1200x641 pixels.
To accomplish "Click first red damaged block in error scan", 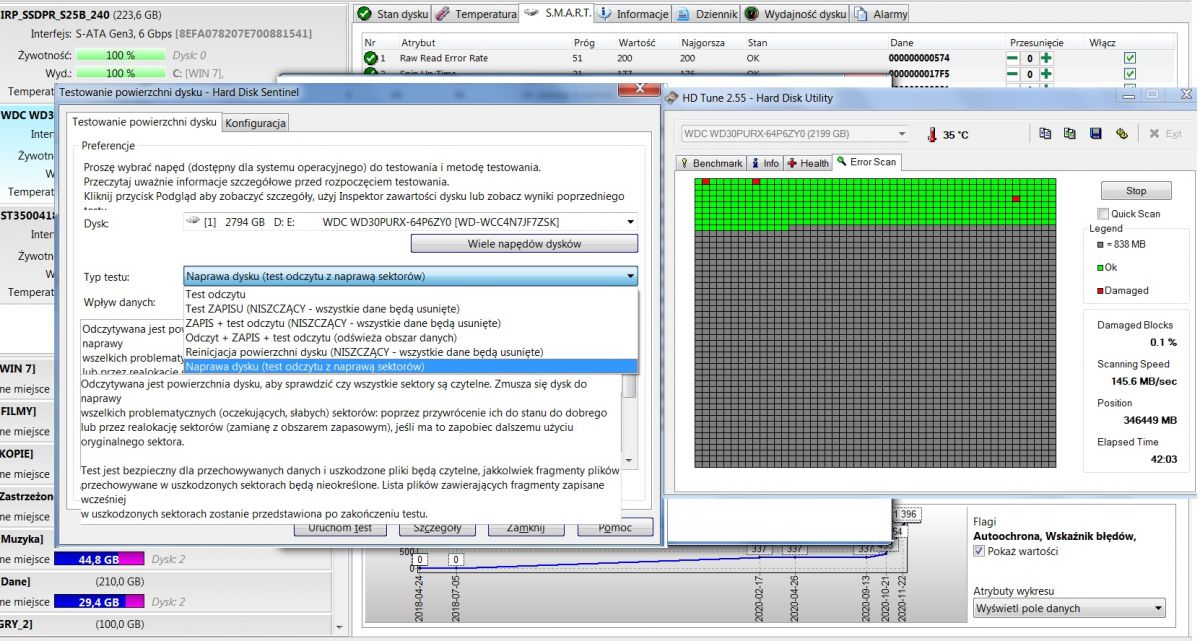I will click(706, 181).
